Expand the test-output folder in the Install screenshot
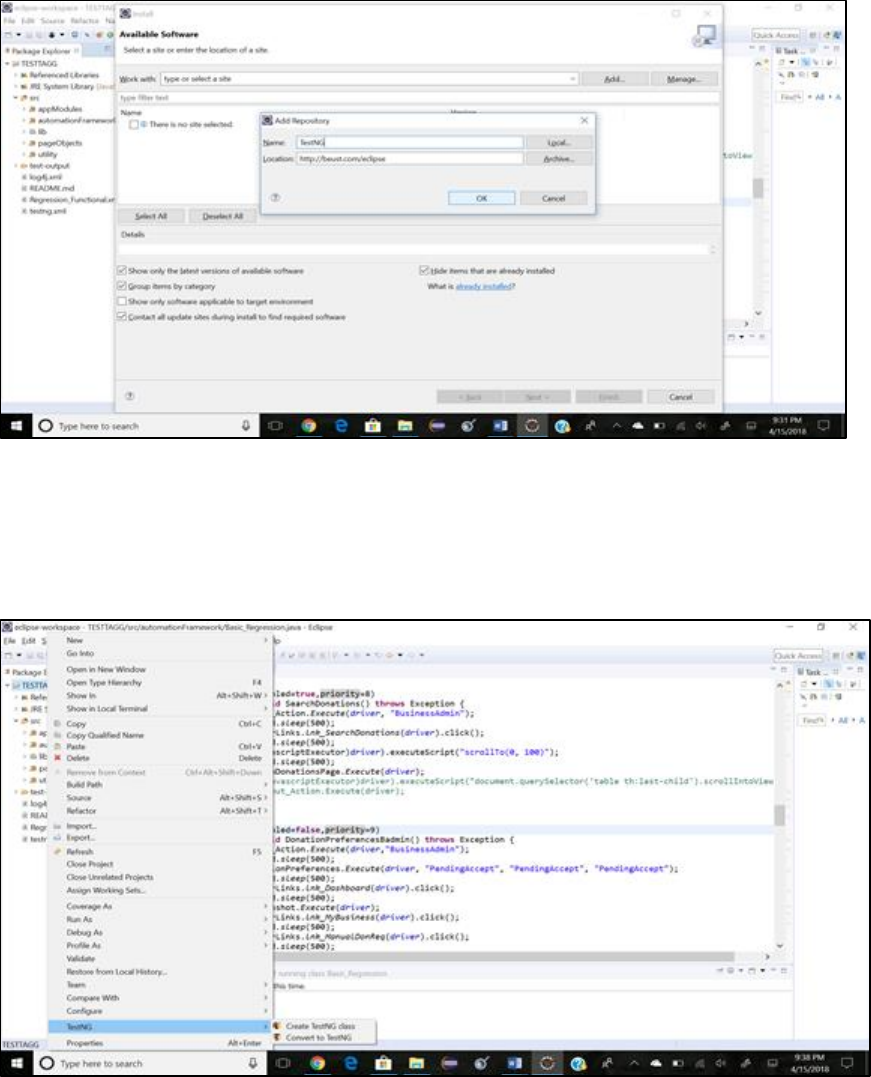The height and width of the screenshot is (1077, 871). point(16,166)
